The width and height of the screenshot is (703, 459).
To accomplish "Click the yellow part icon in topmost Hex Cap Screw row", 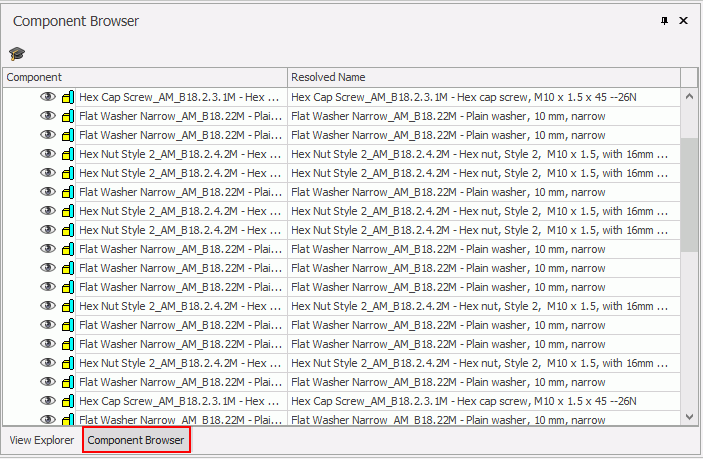I will [68, 97].
